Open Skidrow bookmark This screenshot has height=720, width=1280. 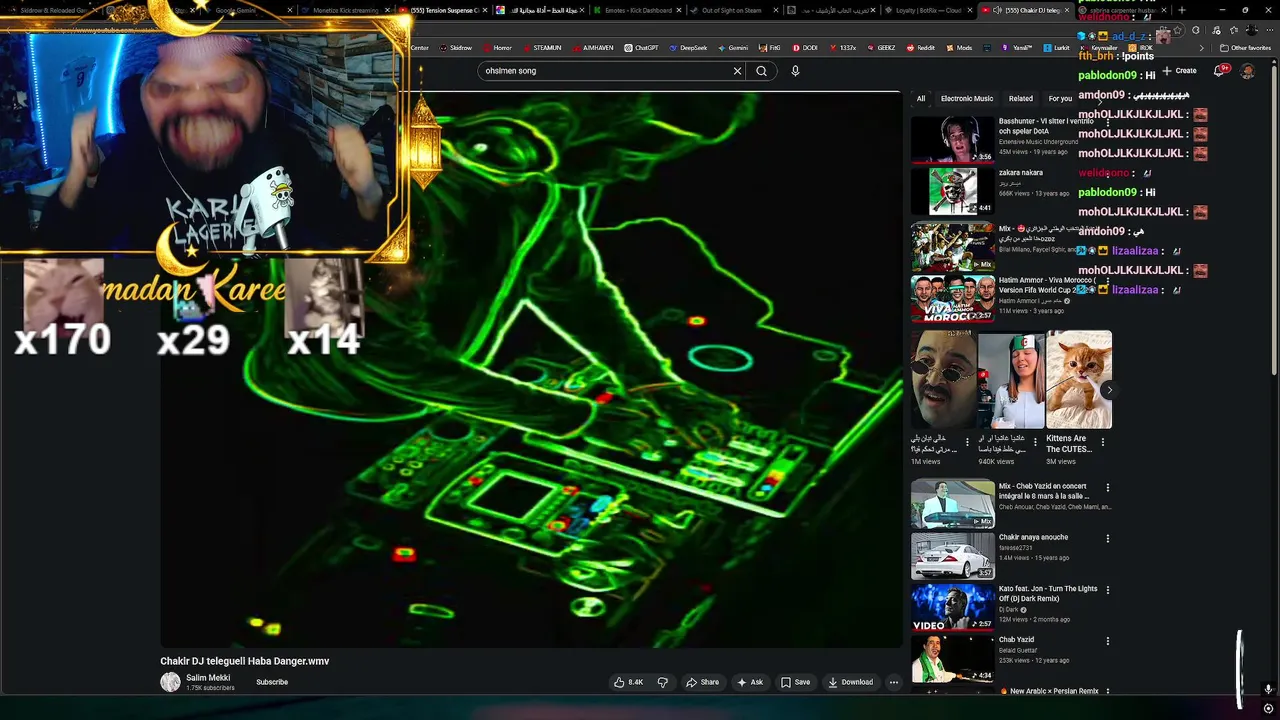pos(455,48)
